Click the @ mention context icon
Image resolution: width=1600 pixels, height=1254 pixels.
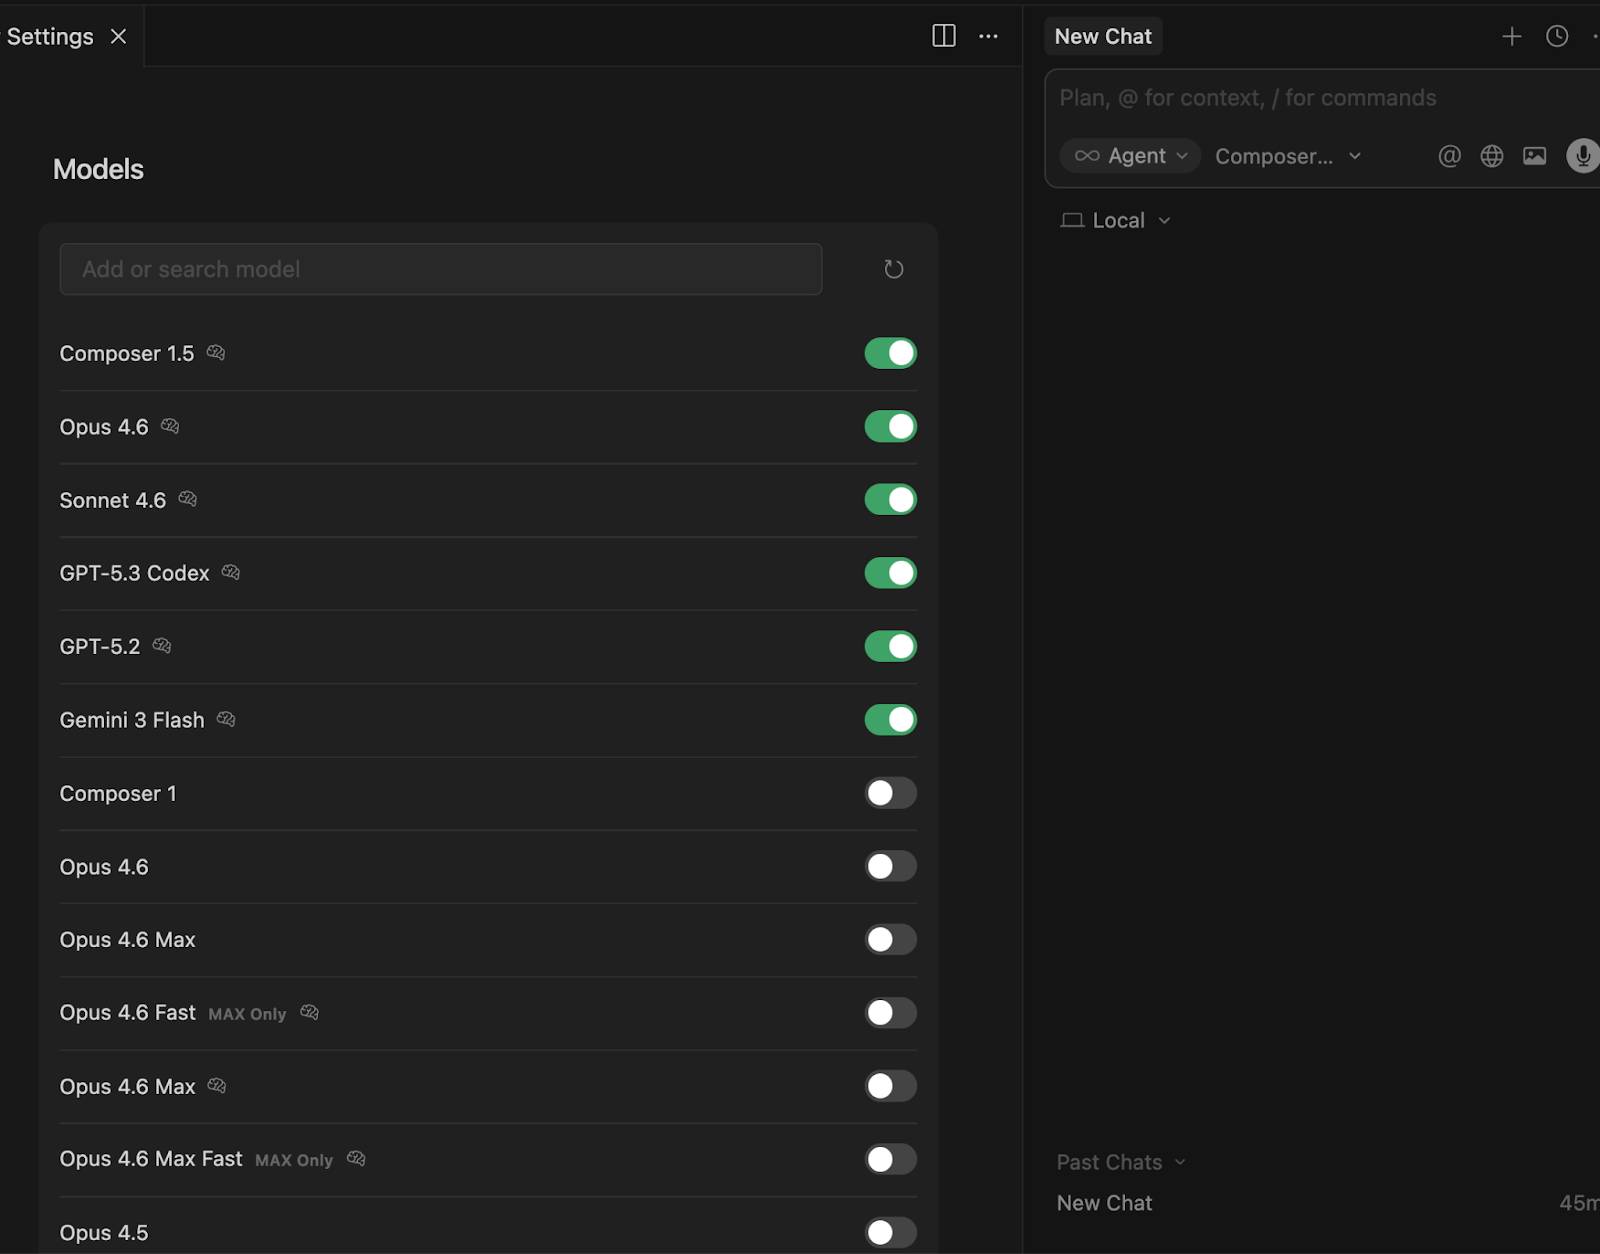pos(1449,156)
